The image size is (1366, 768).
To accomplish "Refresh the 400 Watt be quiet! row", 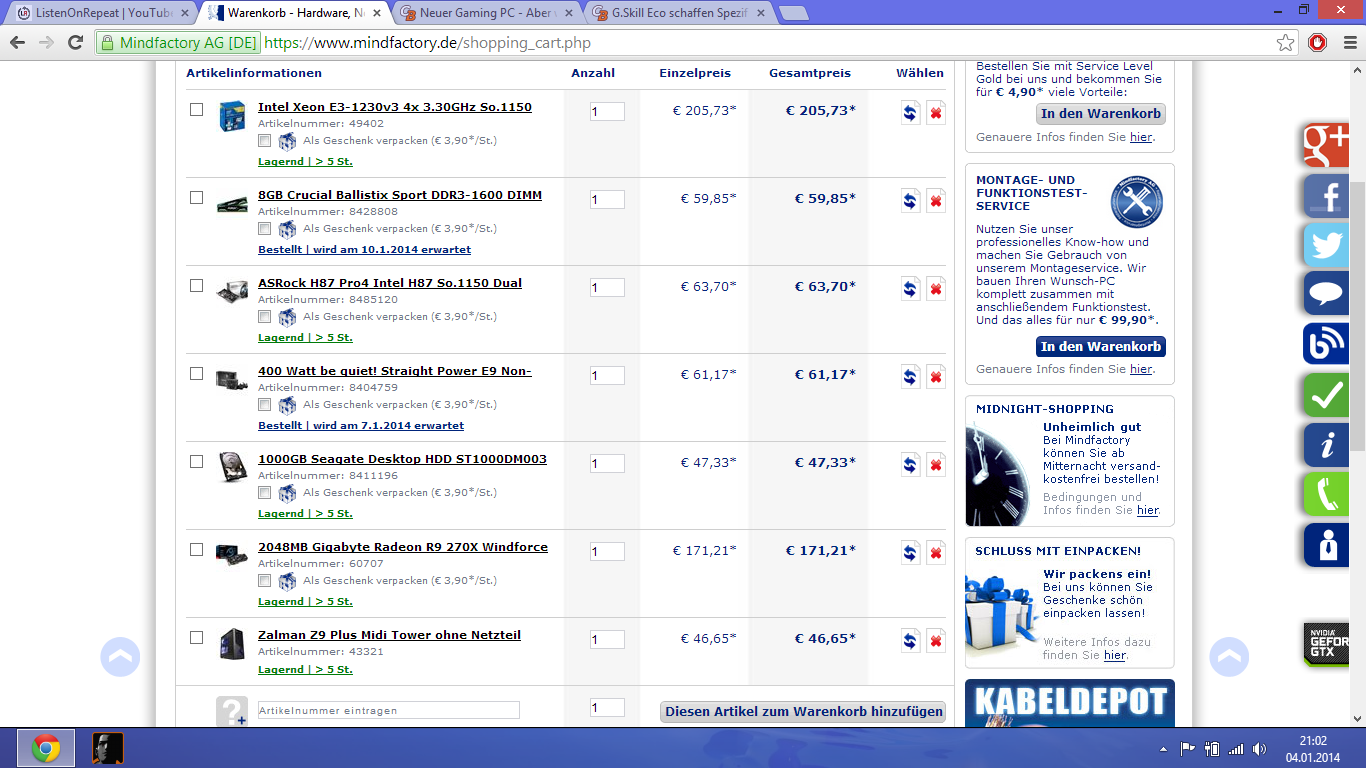I will (x=910, y=377).
